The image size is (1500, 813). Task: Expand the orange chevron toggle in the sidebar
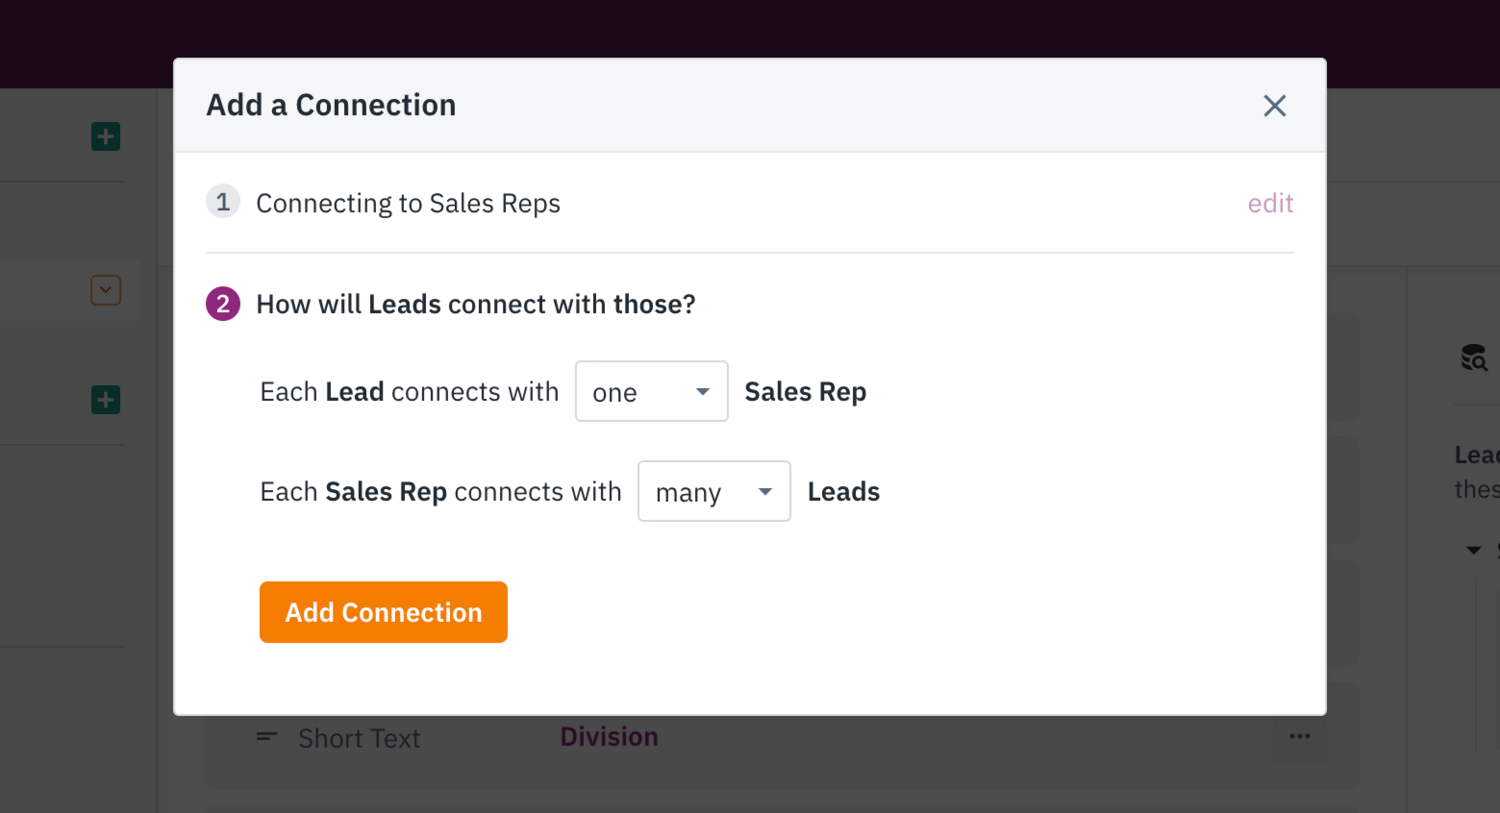pyautogui.click(x=105, y=290)
